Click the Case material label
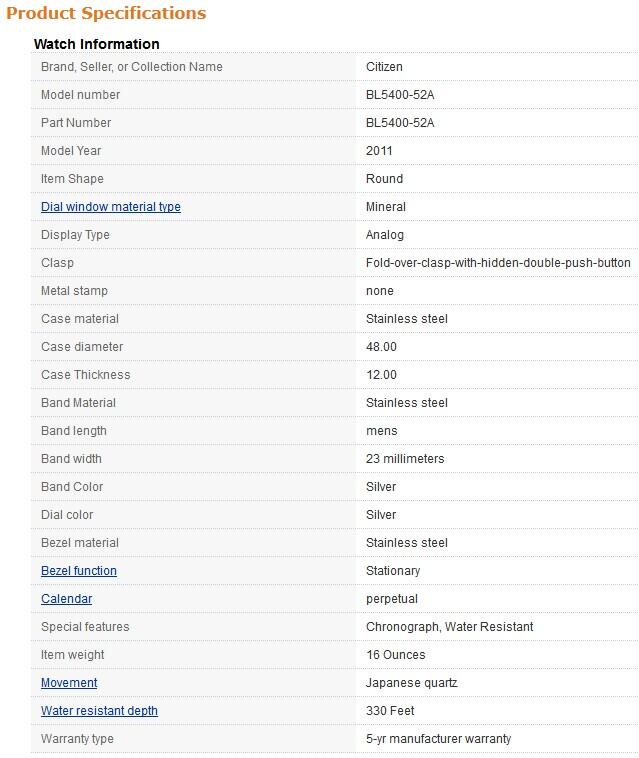The width and height of the screenshot is (639, 758). [x=80, y=319]
